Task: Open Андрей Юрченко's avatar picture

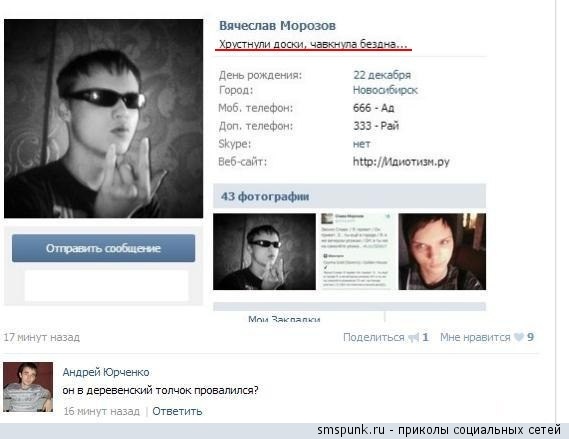Action: pyautogui.click(x=28, y=387)
